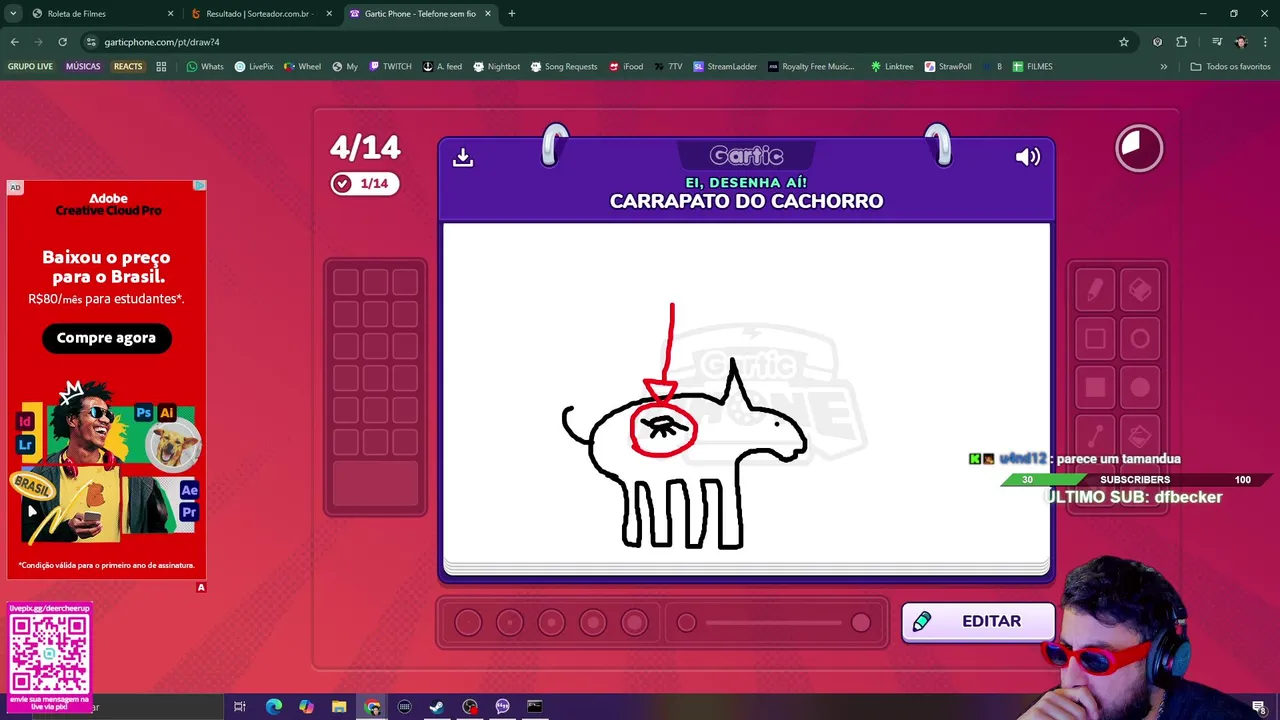Viewport: 1280px width, 720px height.
Task: Open Steam from the taskbar
Action: [437, 707]
